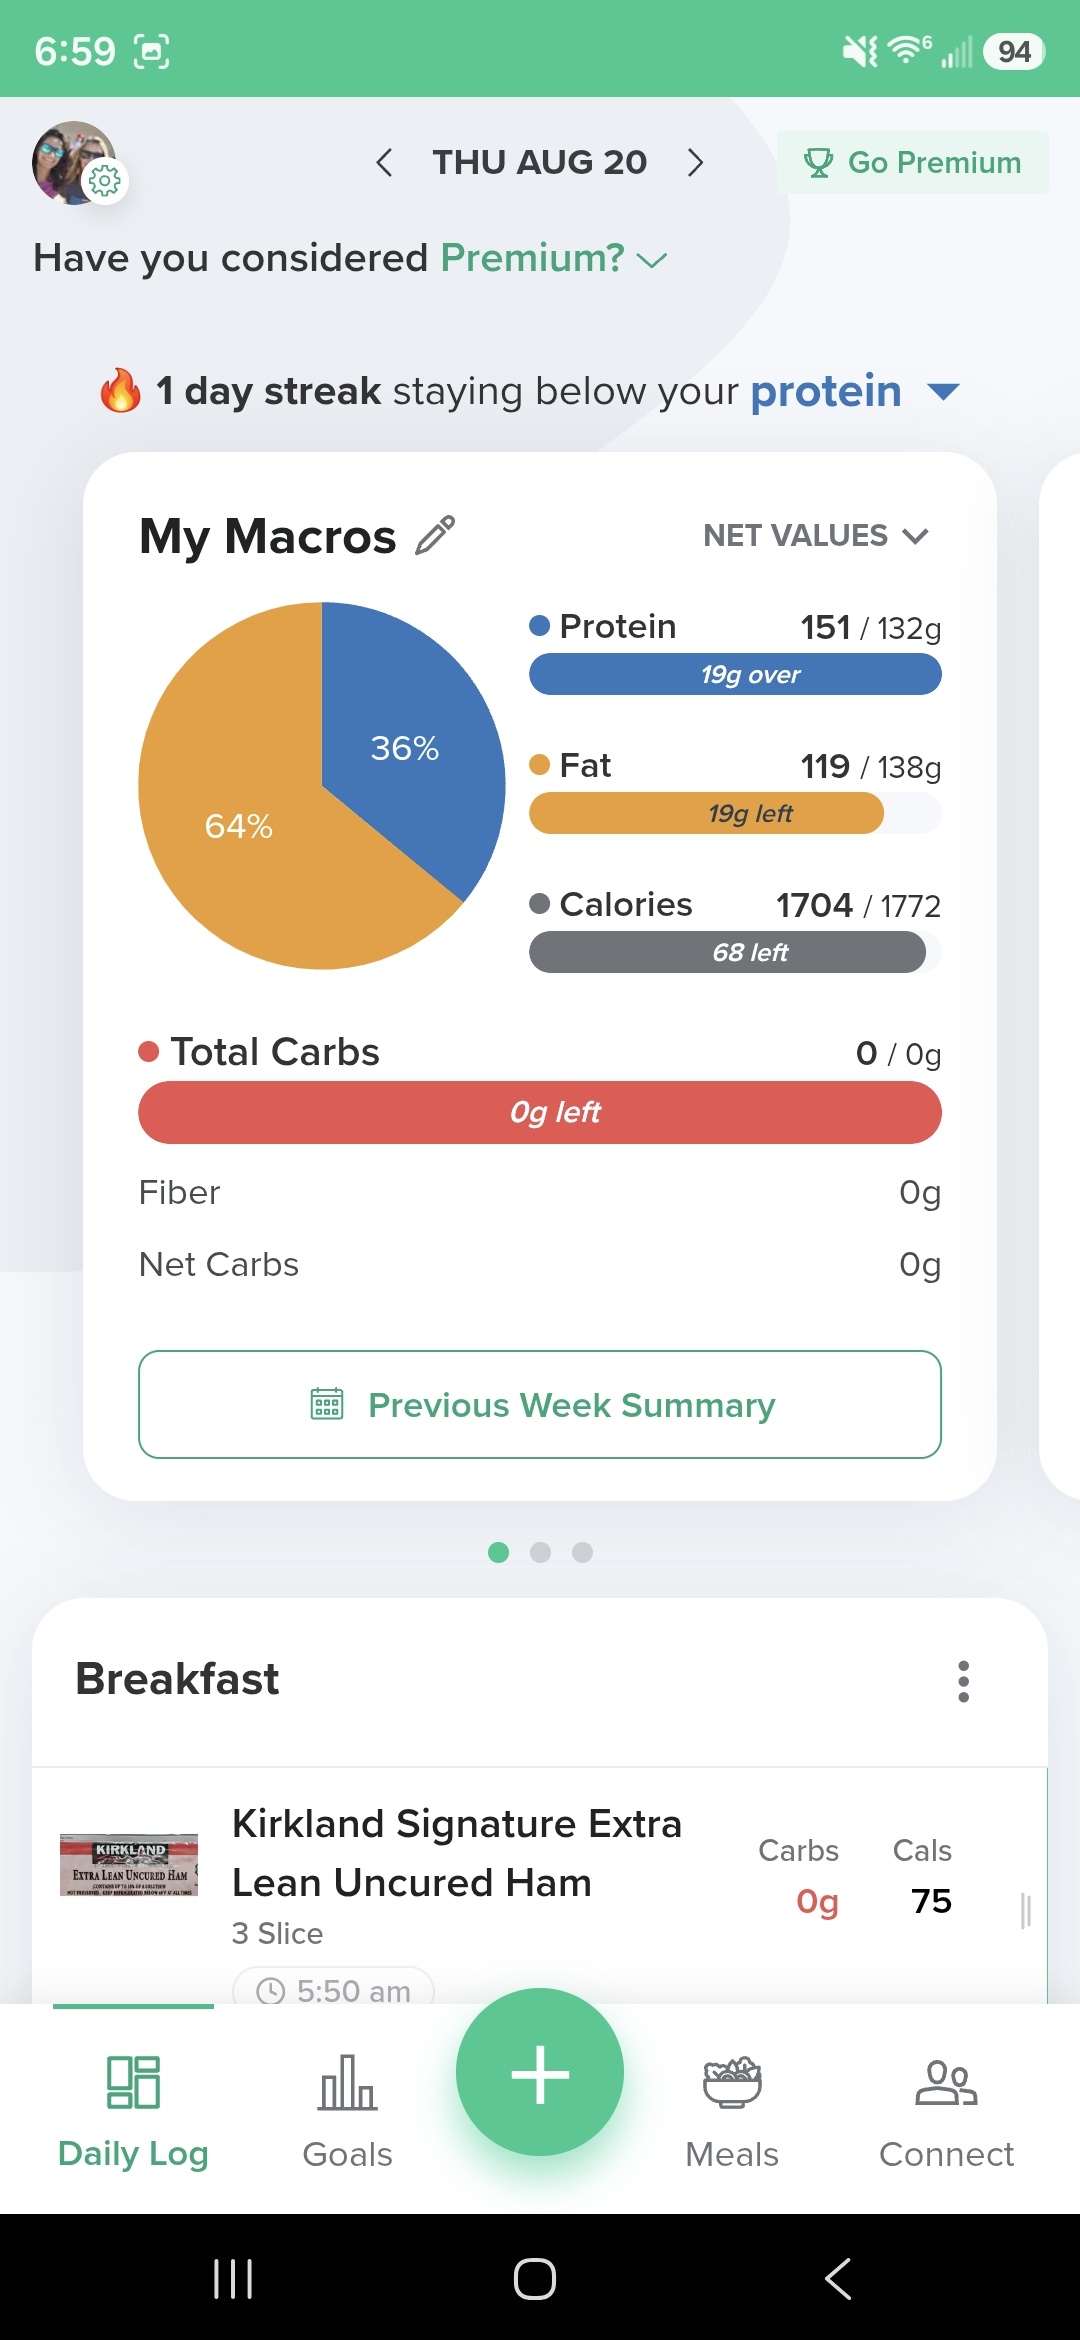Open settings via the profile gear icon
The height and width of the screenshot is (2340, 1080).
[x=105, y=181]
